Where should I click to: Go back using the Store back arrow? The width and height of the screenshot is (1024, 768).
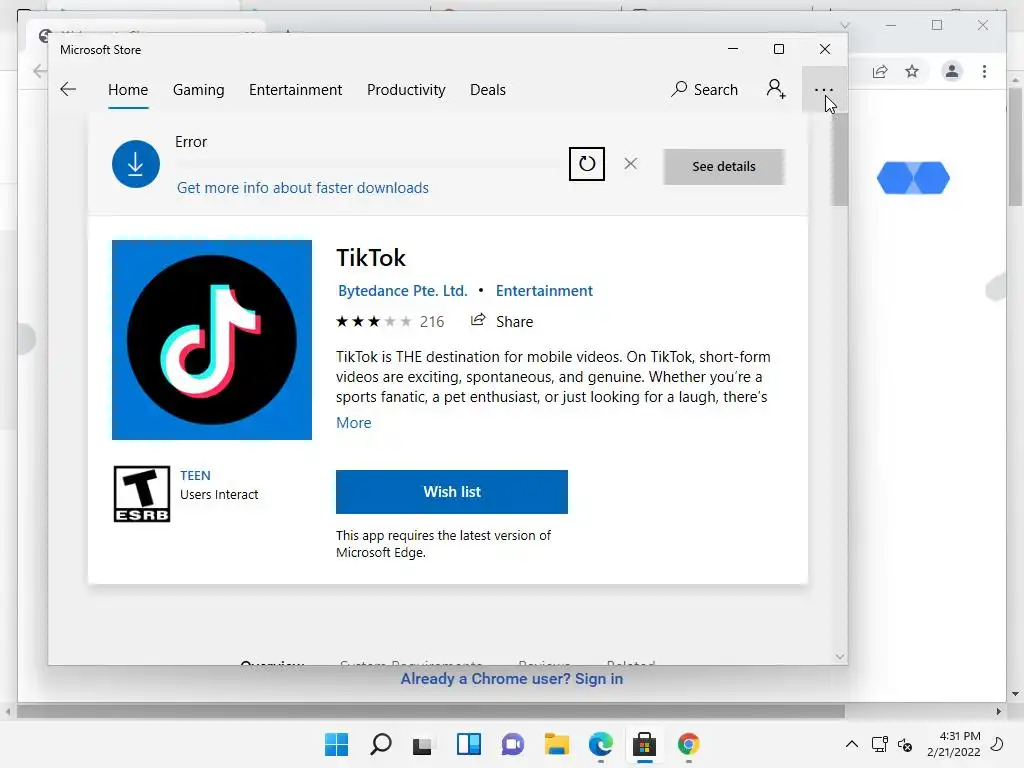click(68, 89)
